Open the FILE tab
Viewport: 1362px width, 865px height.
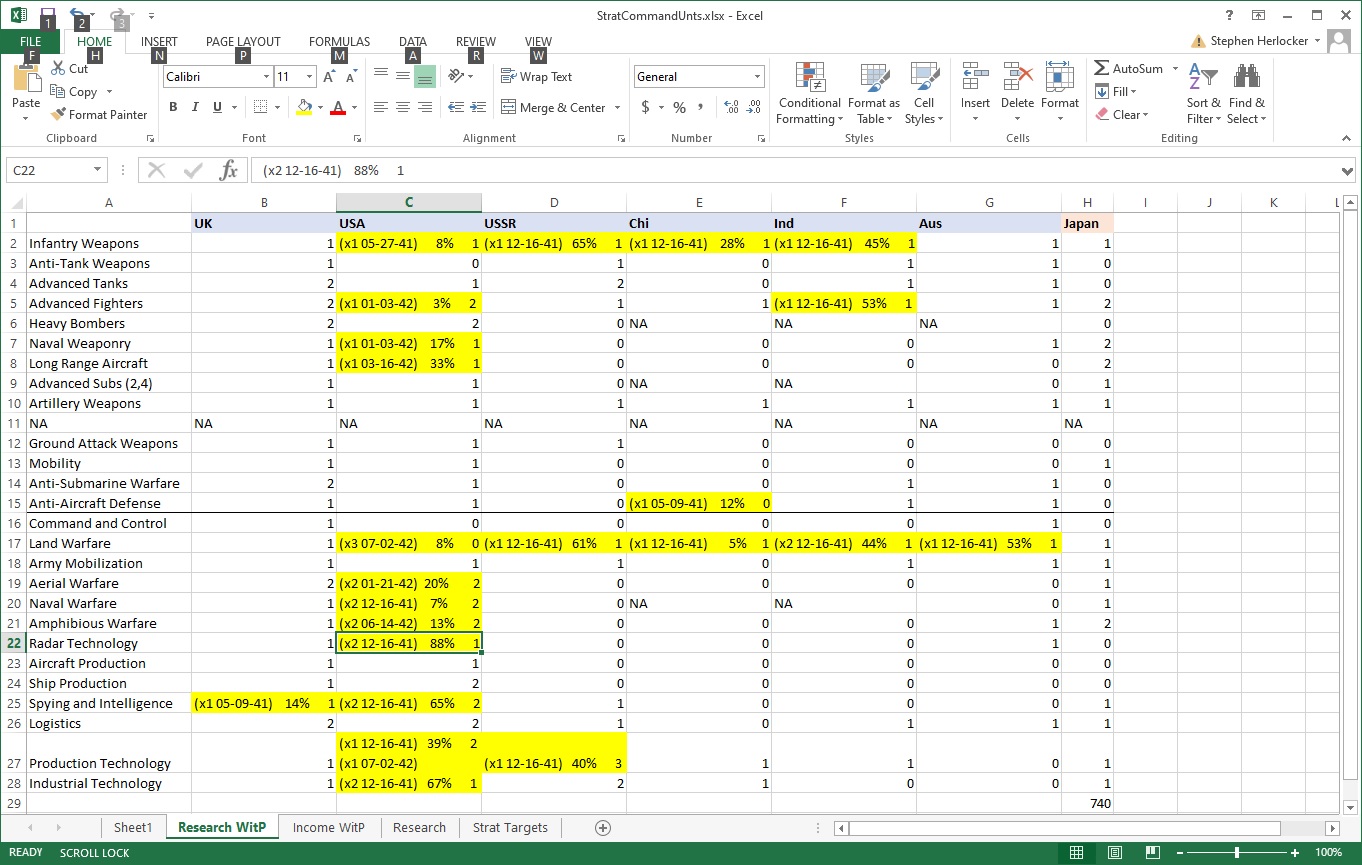pos(31,42)
